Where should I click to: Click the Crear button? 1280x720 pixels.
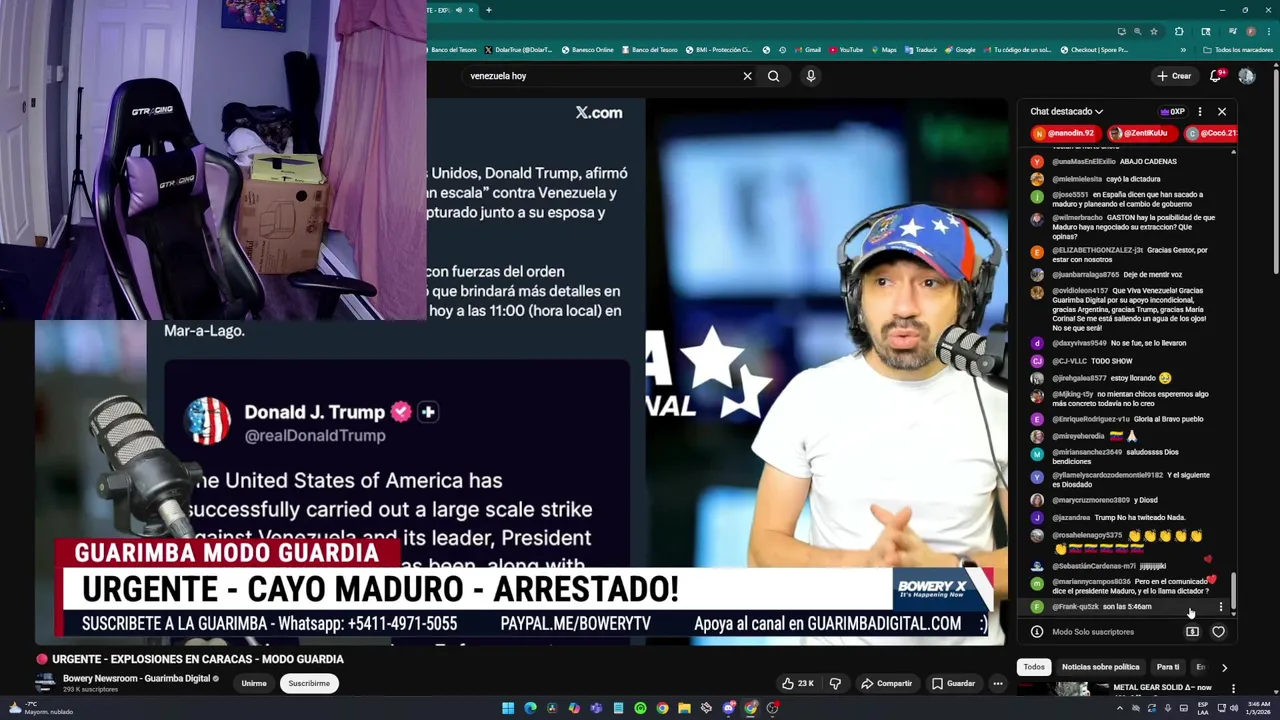[1174, 76]
